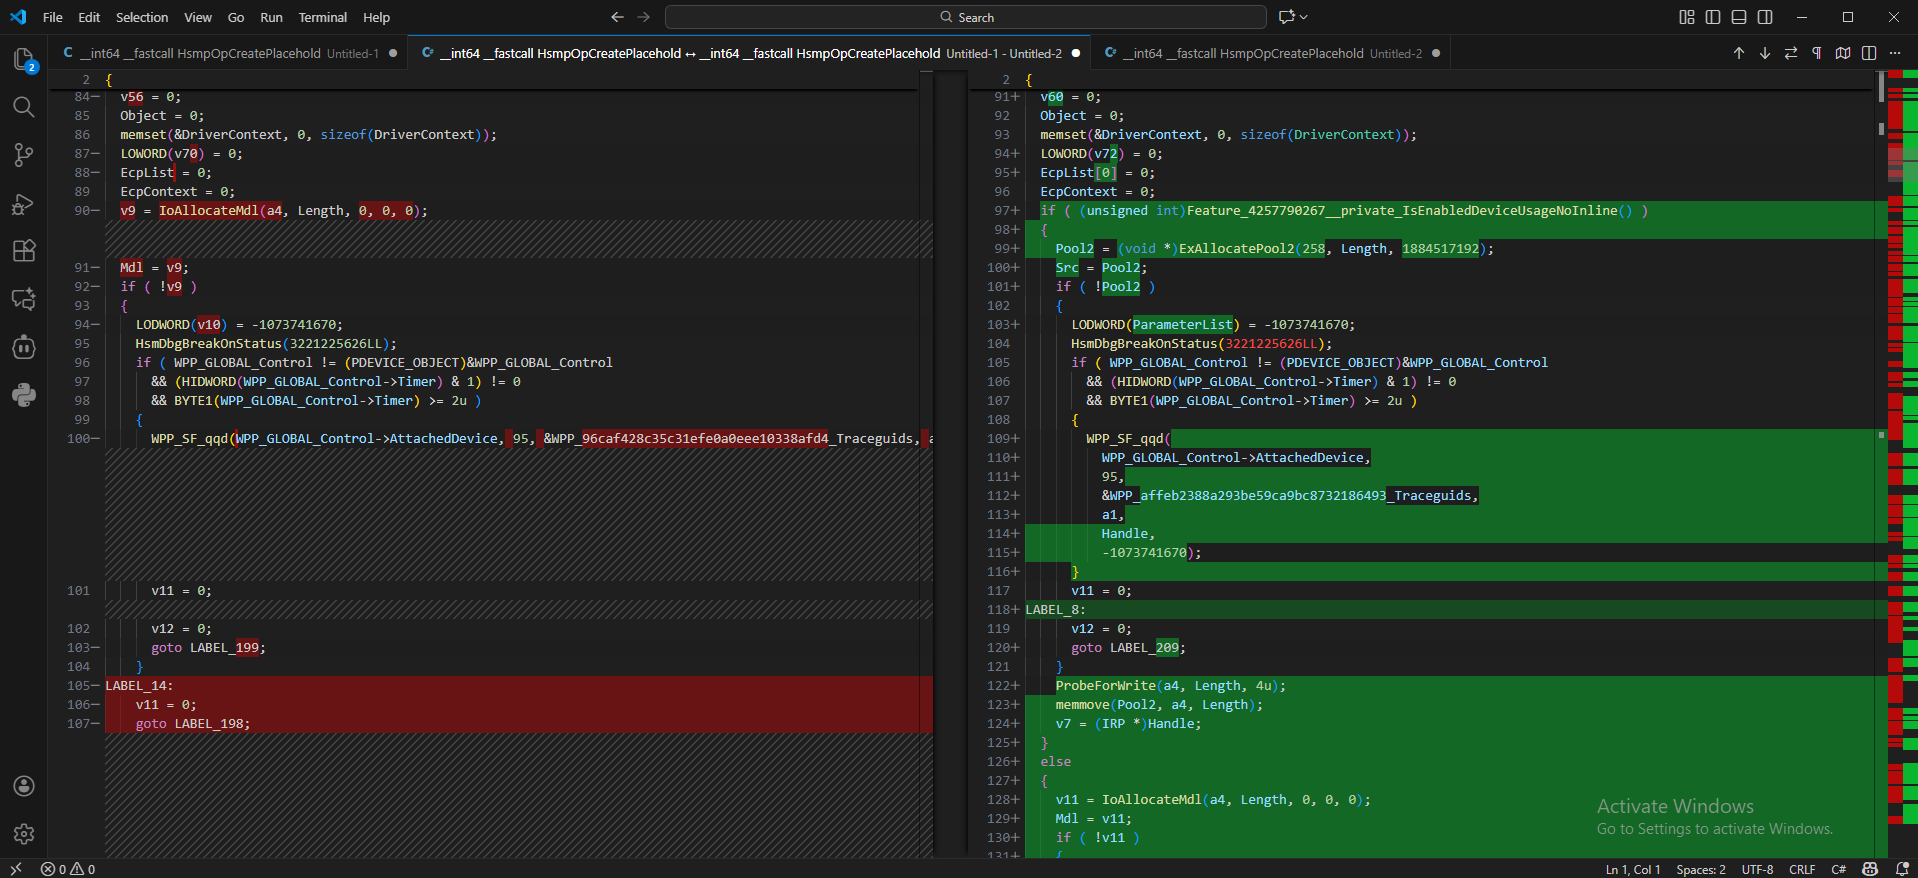Toggle whitespace trimming paragraph icon
1918x878 pixels.
[x=1816, y=53]
